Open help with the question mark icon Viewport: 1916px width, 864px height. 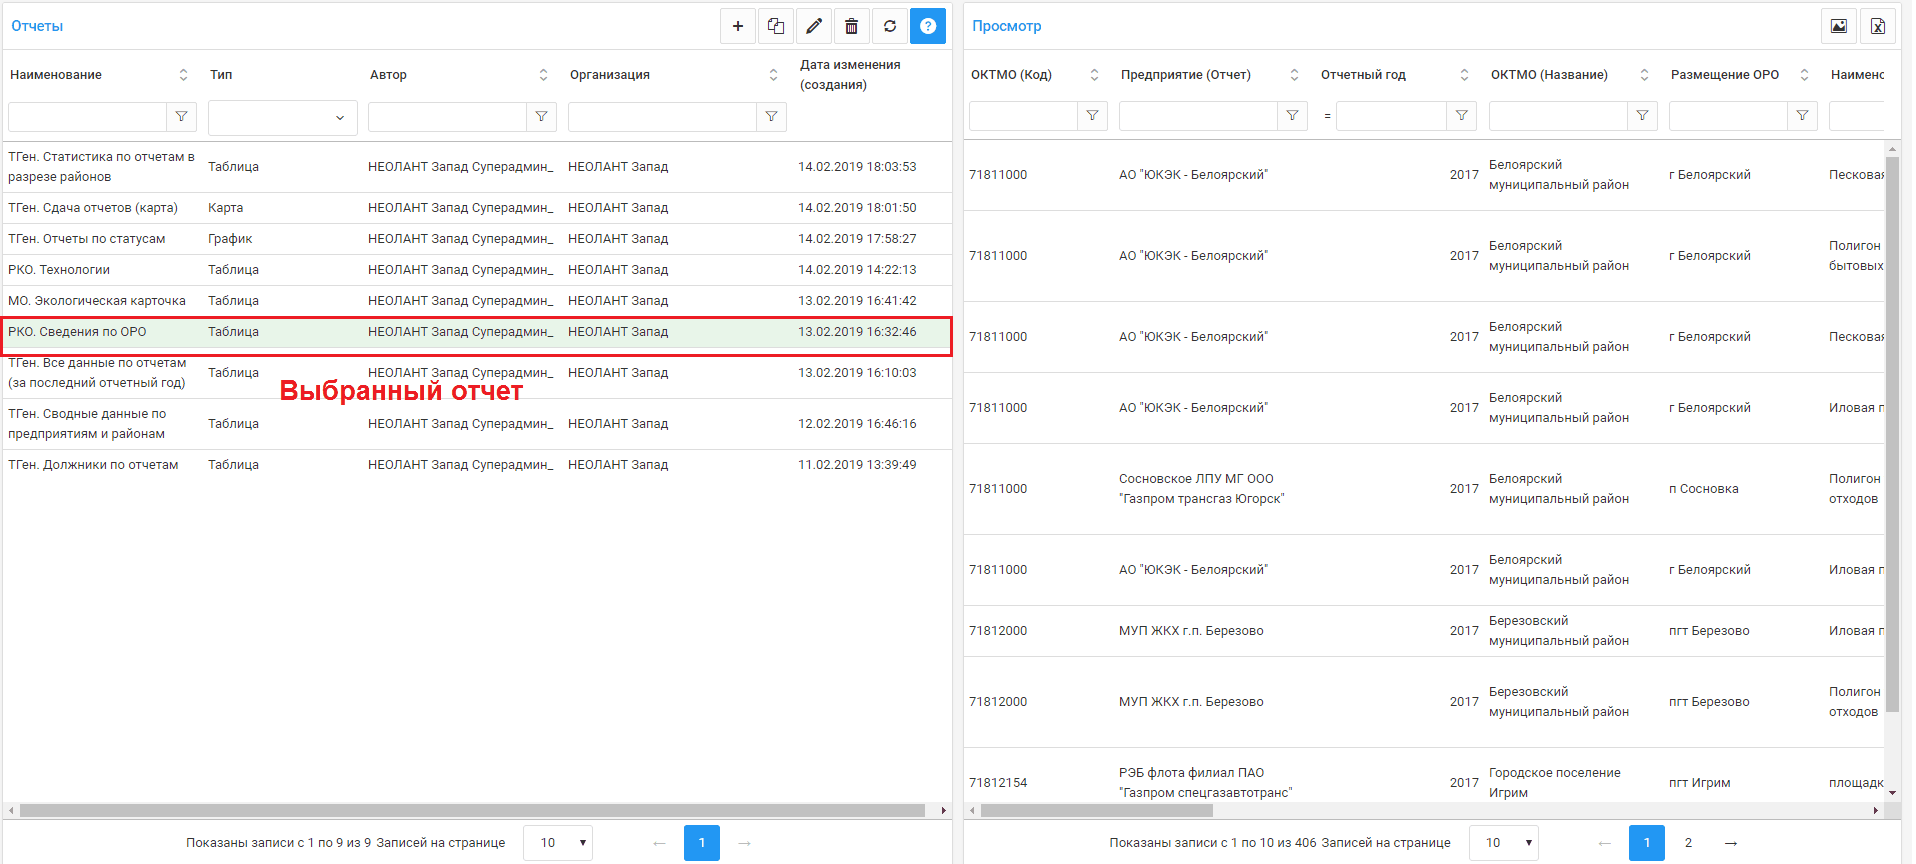tap(928, 26)
